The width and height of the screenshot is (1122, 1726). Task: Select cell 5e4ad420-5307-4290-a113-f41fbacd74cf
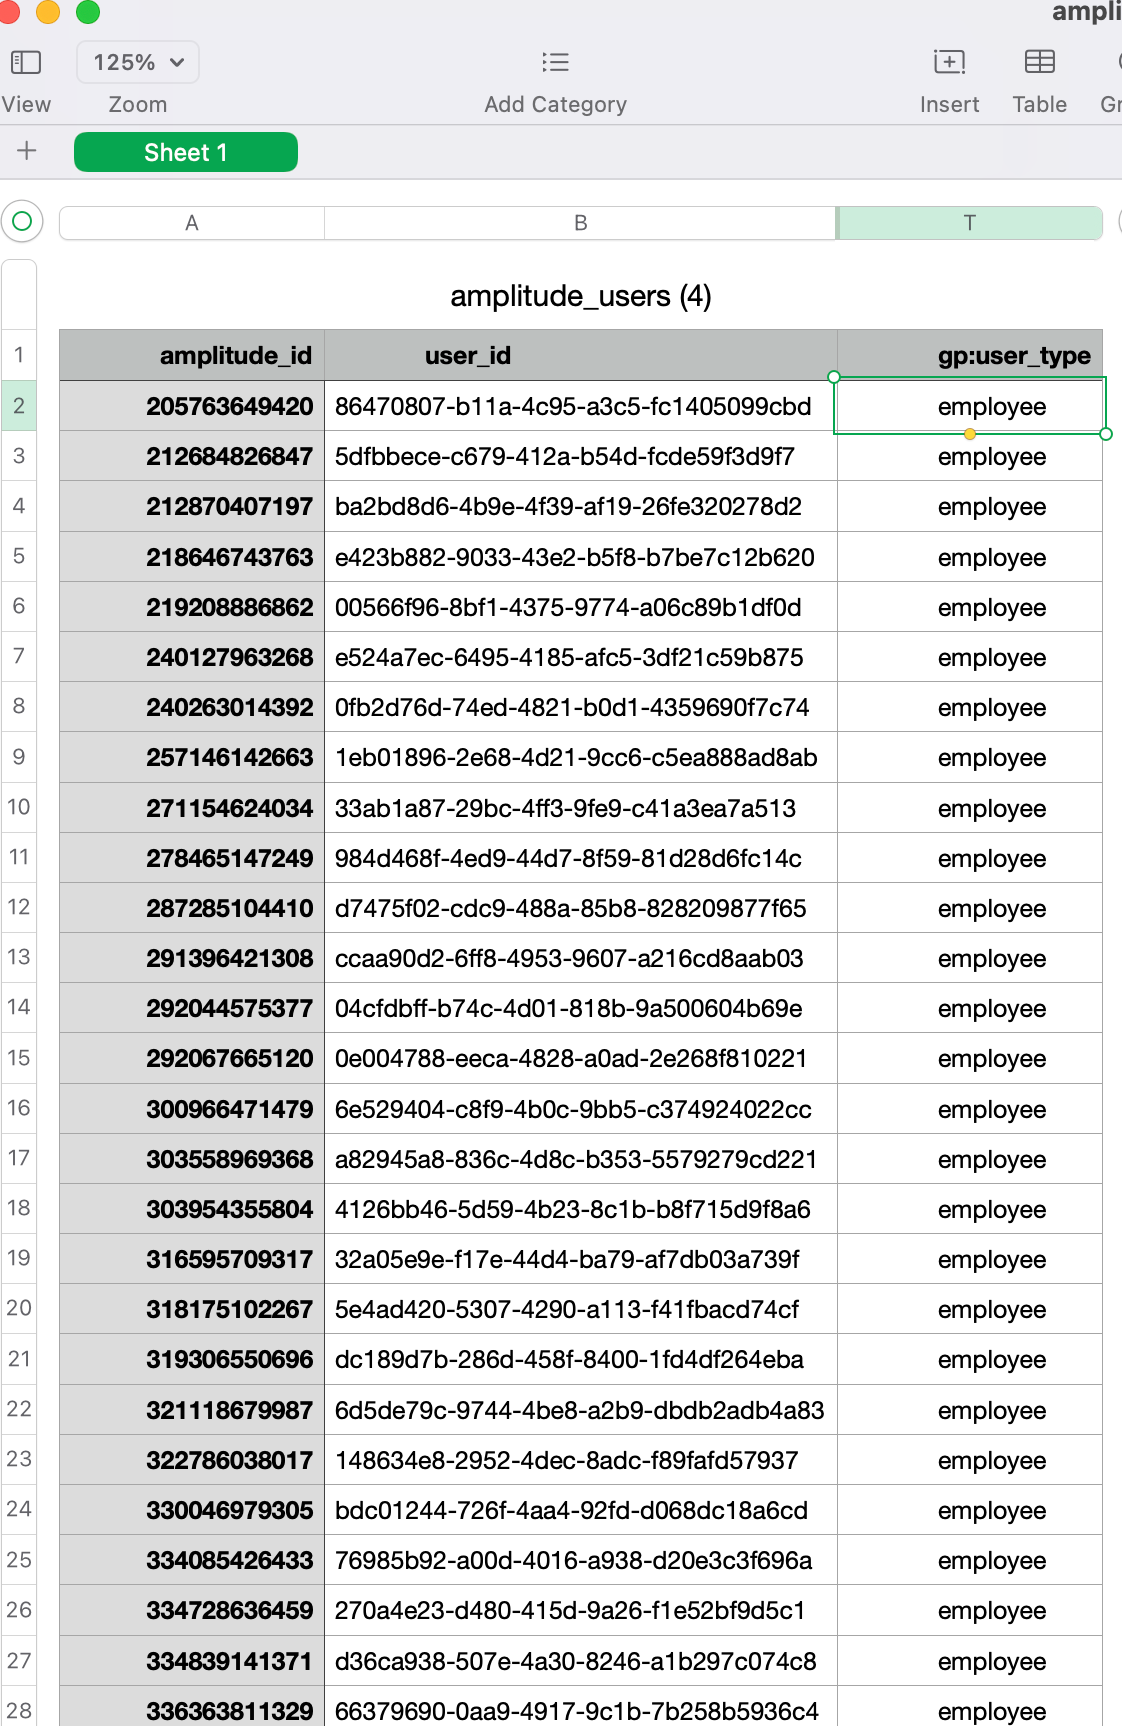click(580, 1309)
